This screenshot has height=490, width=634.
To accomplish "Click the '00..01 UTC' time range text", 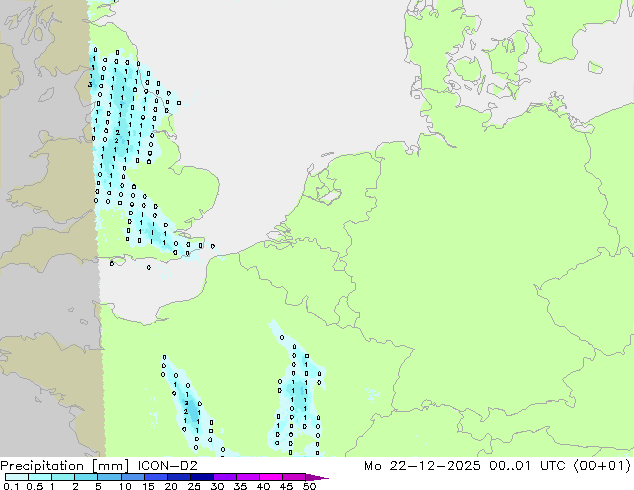I will 528,465.
